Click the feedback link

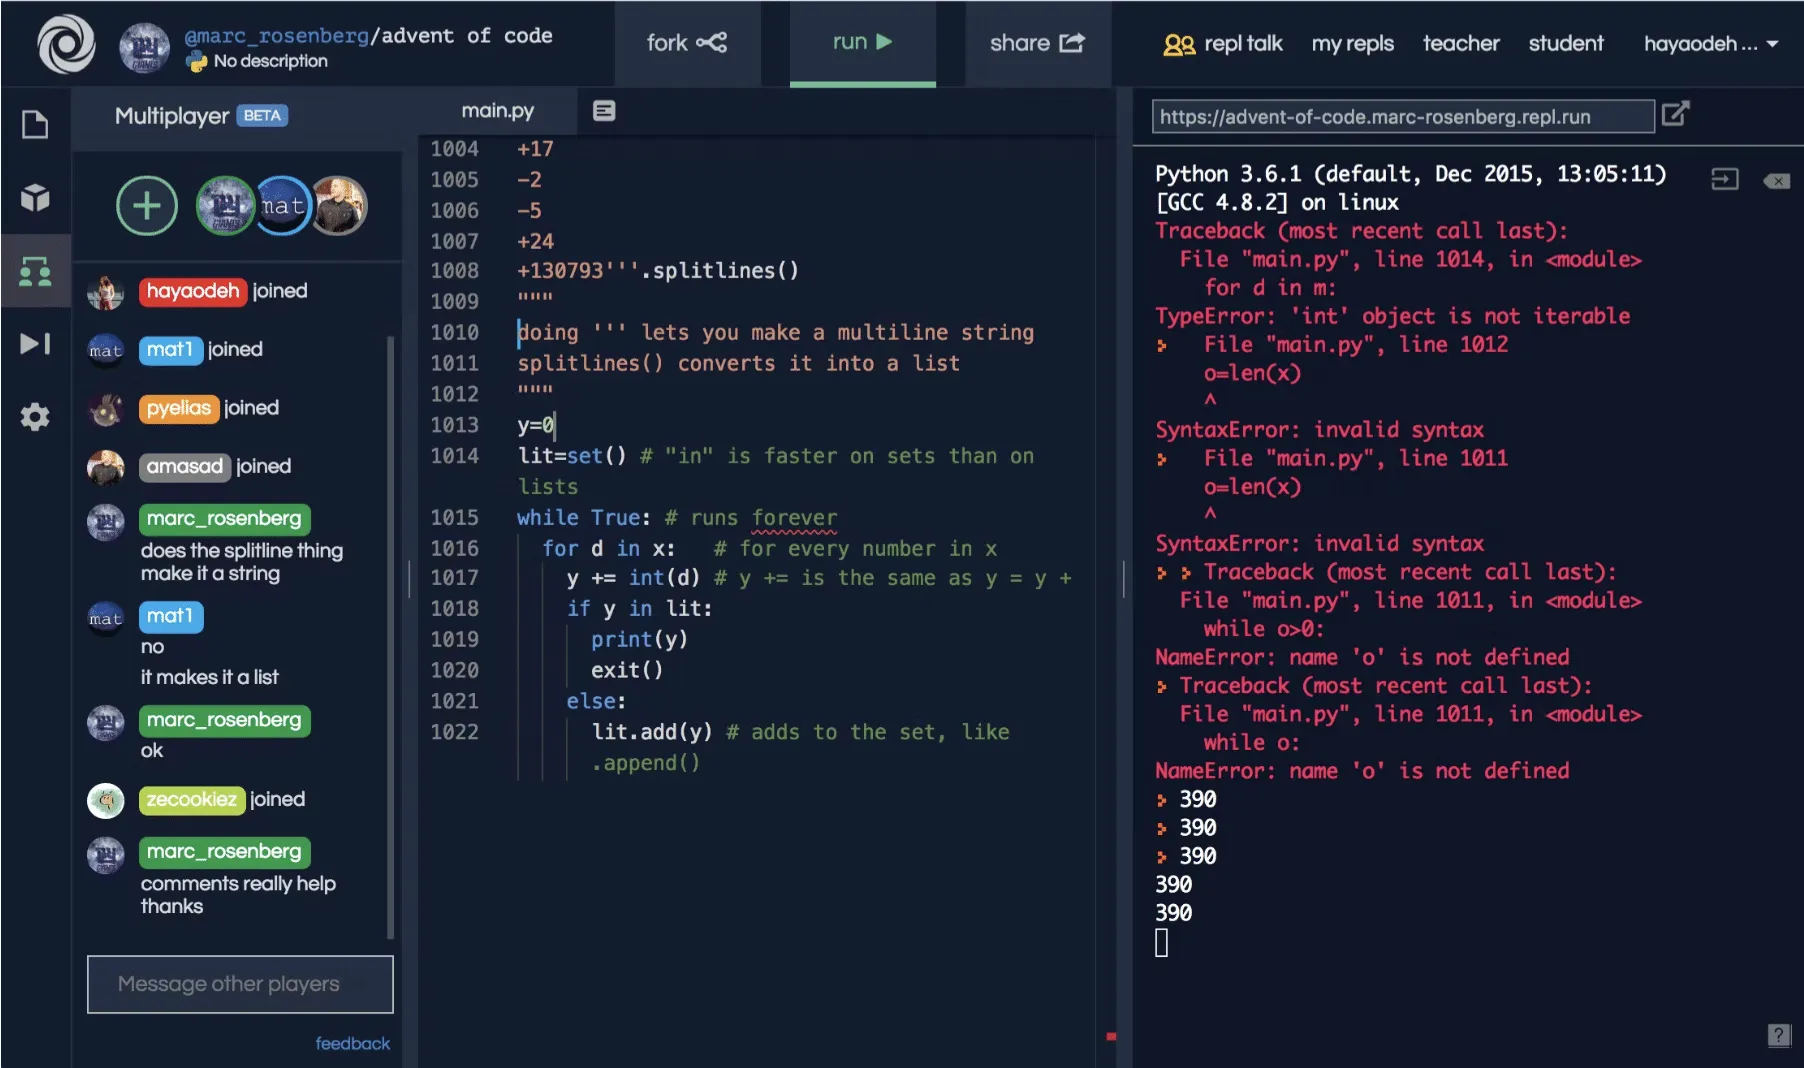pos(352,1043)
